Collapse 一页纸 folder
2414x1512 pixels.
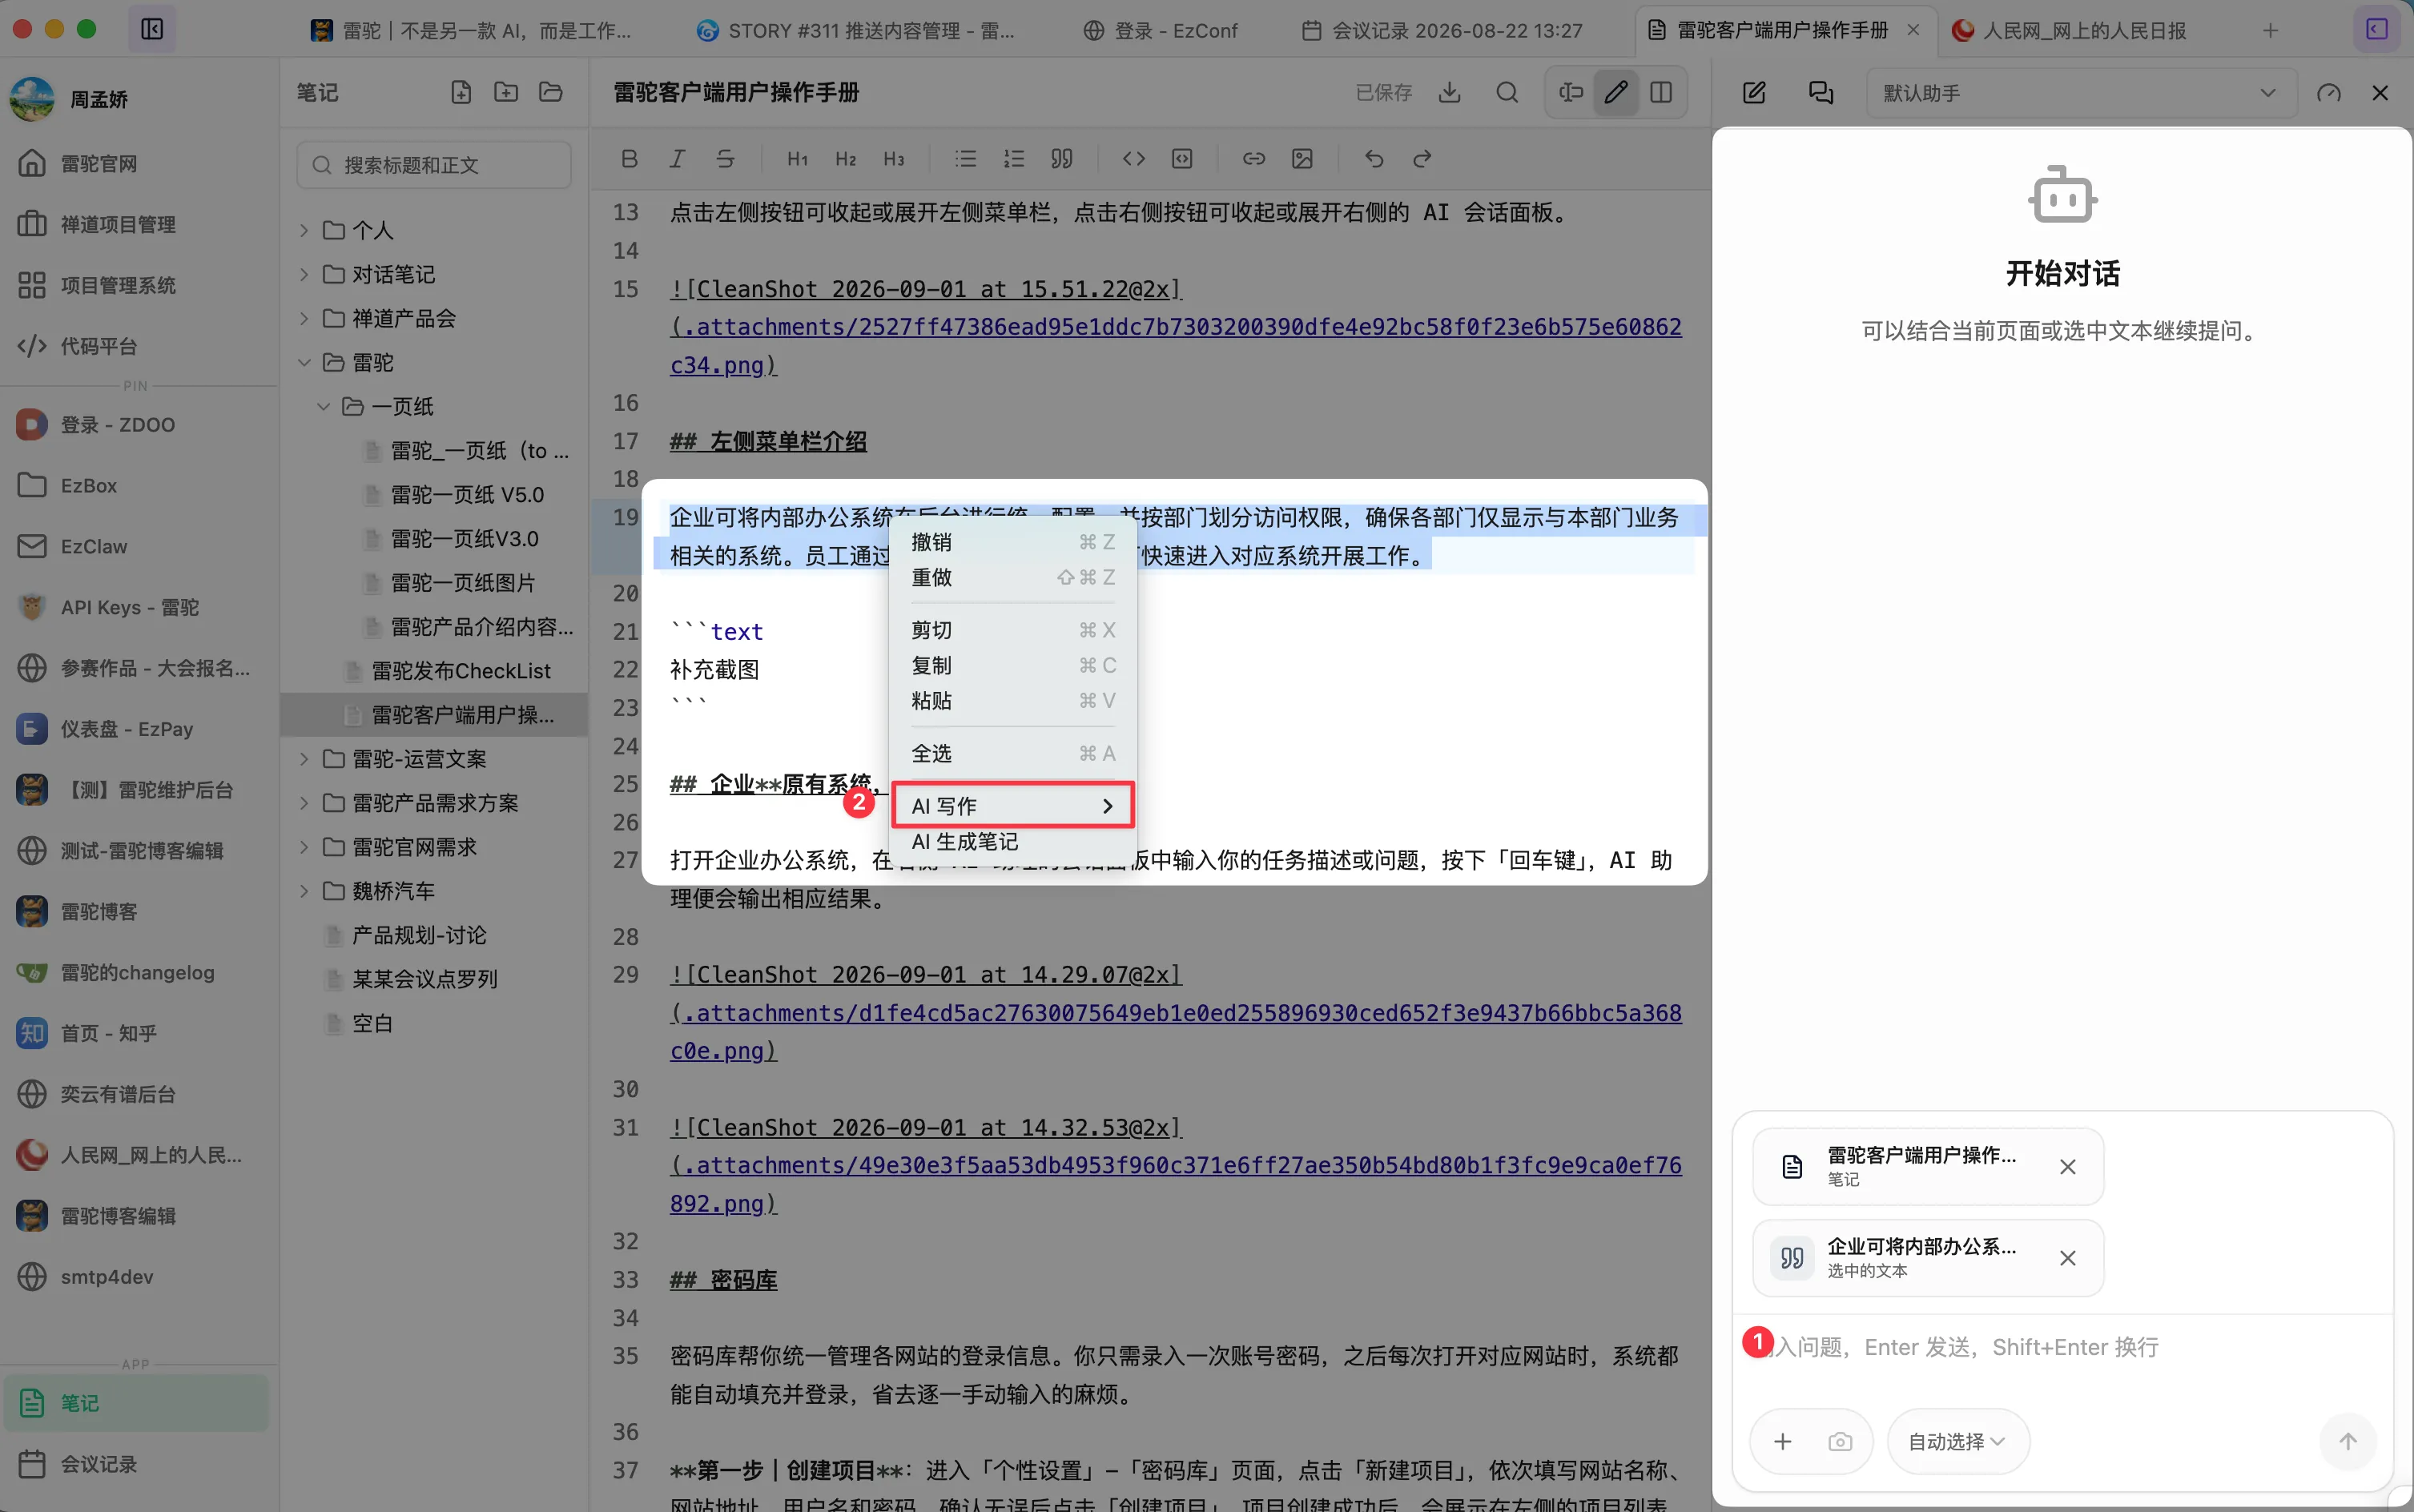click(x=323, y=406)
